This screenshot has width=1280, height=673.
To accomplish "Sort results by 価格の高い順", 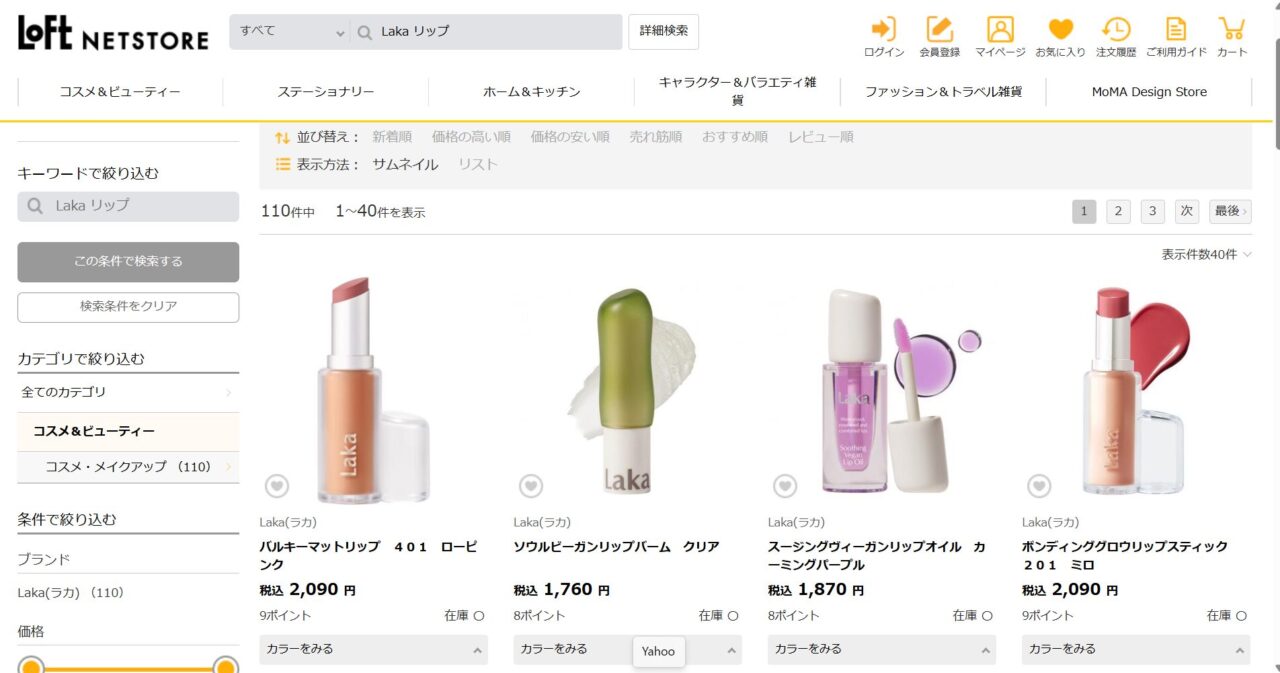I will [x=471, y=137].
